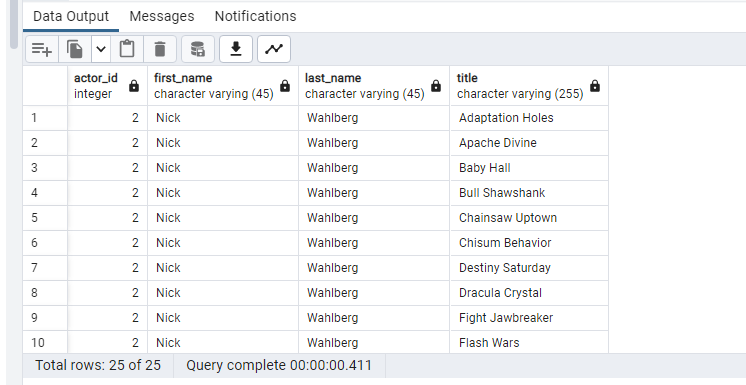Select the Data Output tab
This screenshot has height=385, width=746.
point(71,16)
